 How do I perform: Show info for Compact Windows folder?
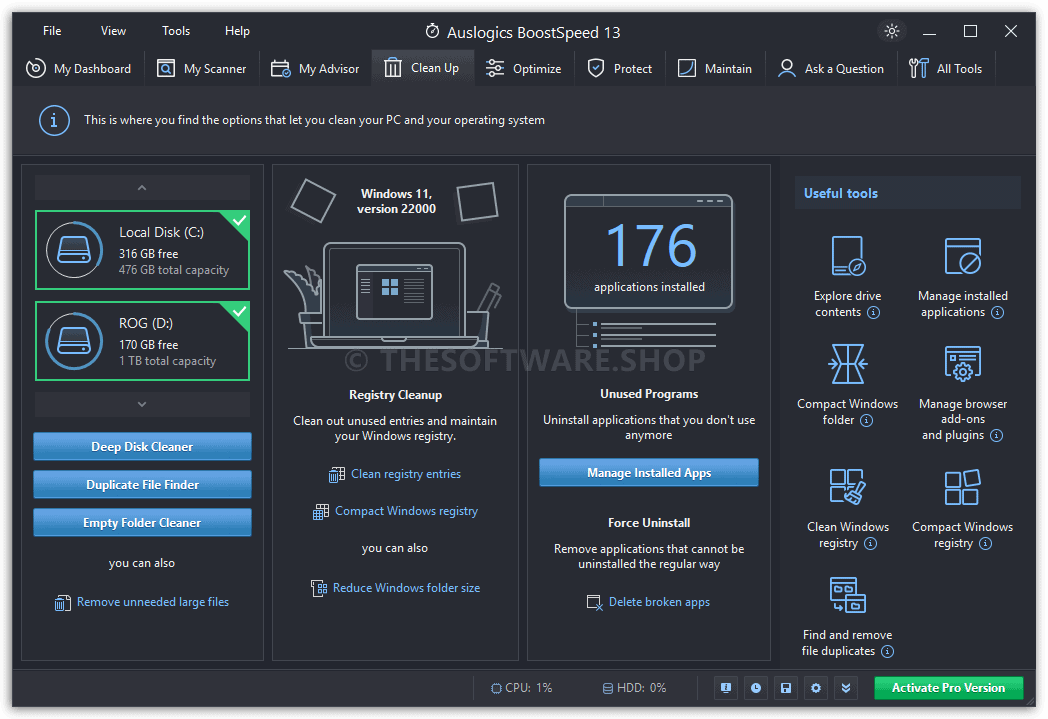pos(866,420)
